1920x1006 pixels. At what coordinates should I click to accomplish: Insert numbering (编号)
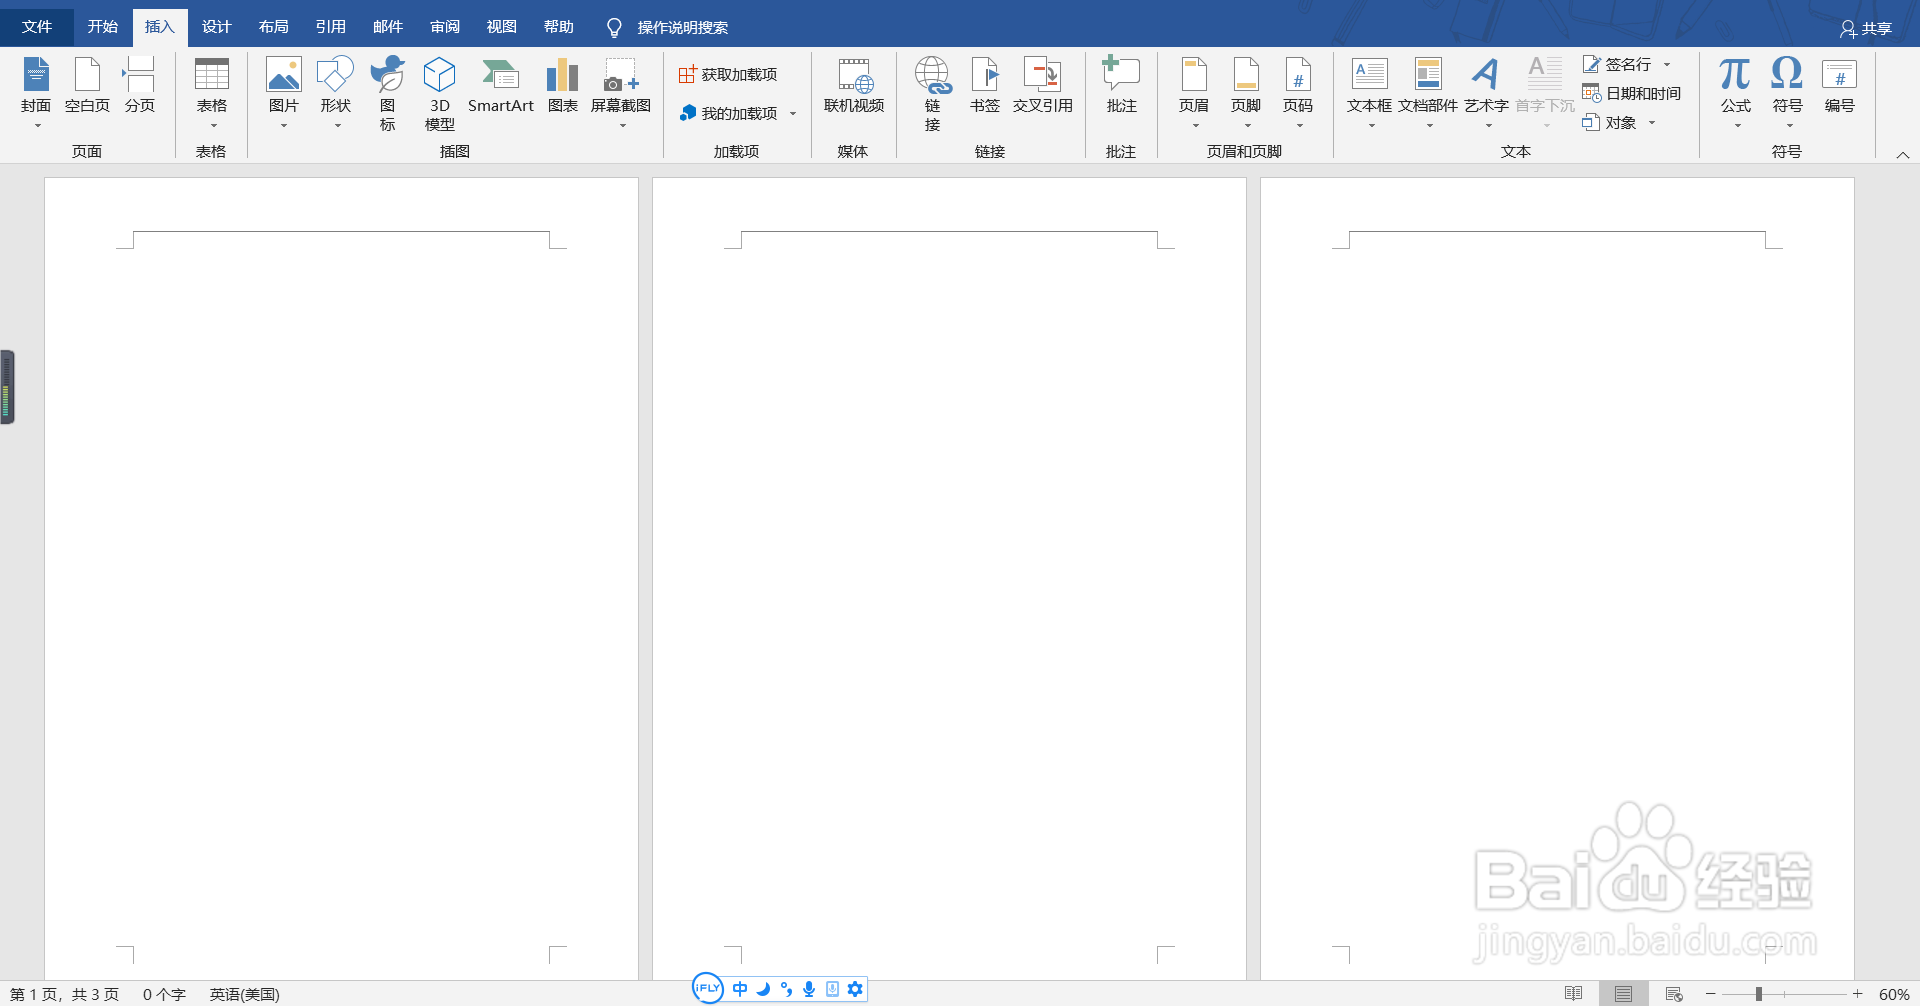click(x=1839, y=87)
